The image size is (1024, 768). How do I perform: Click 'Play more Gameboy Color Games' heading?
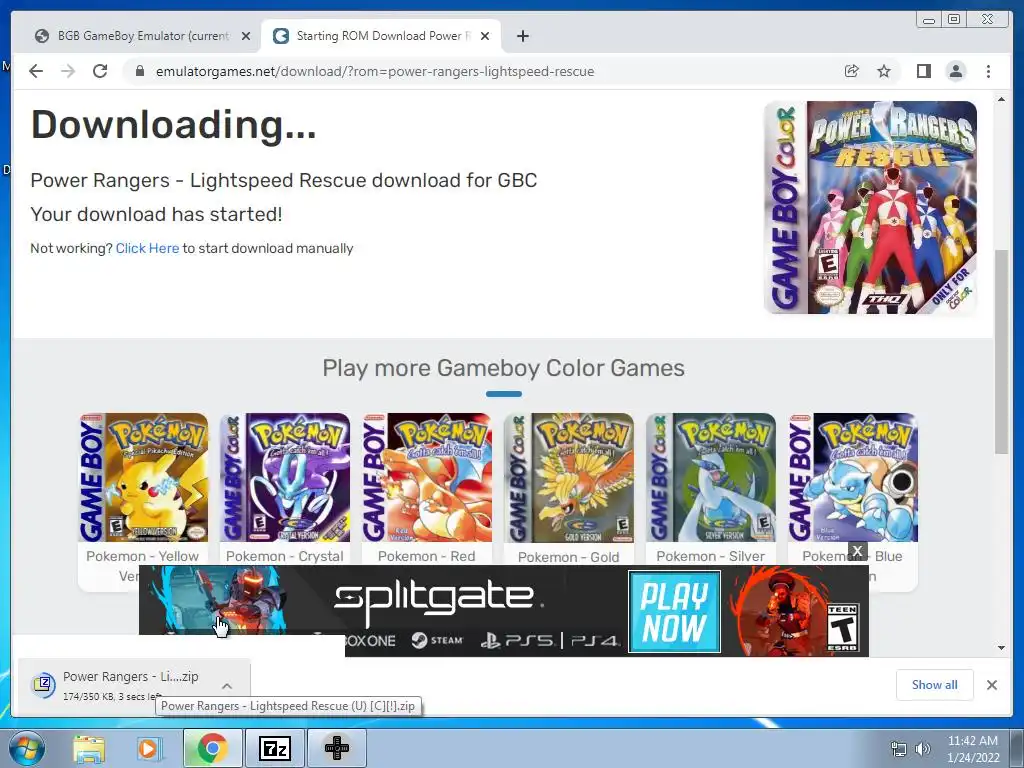click(x=504, y=368)
